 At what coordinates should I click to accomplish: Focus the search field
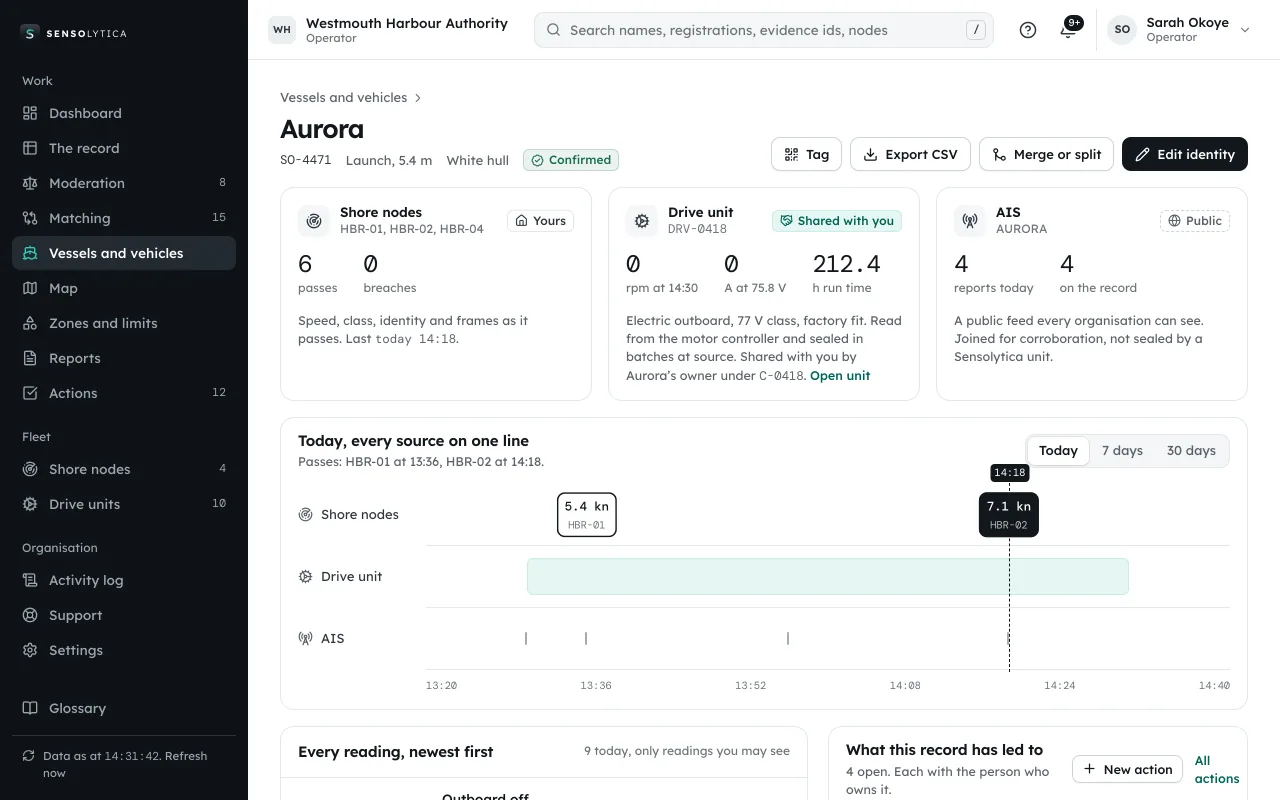click(764, 30)
